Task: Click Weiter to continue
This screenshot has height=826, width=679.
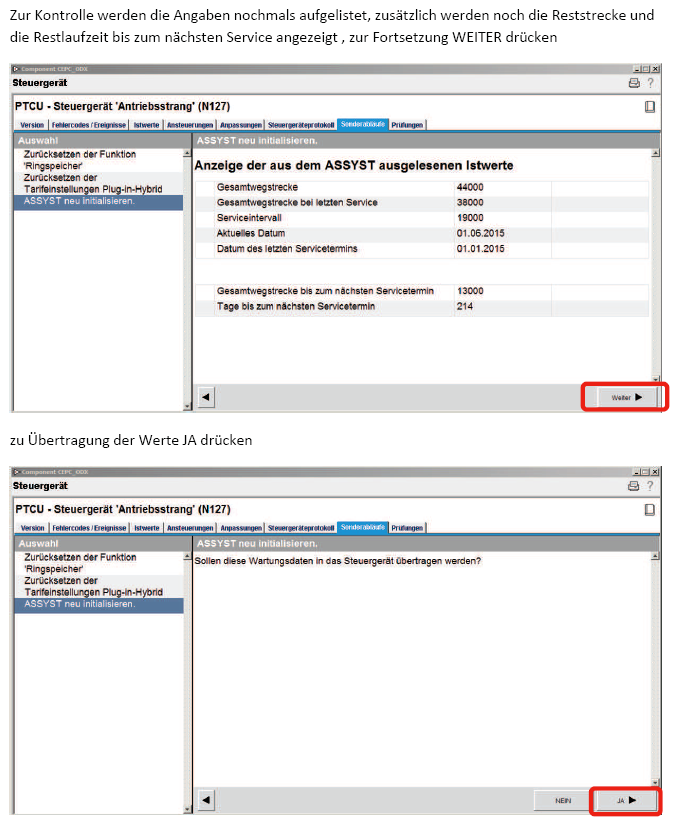Action: 626,397
